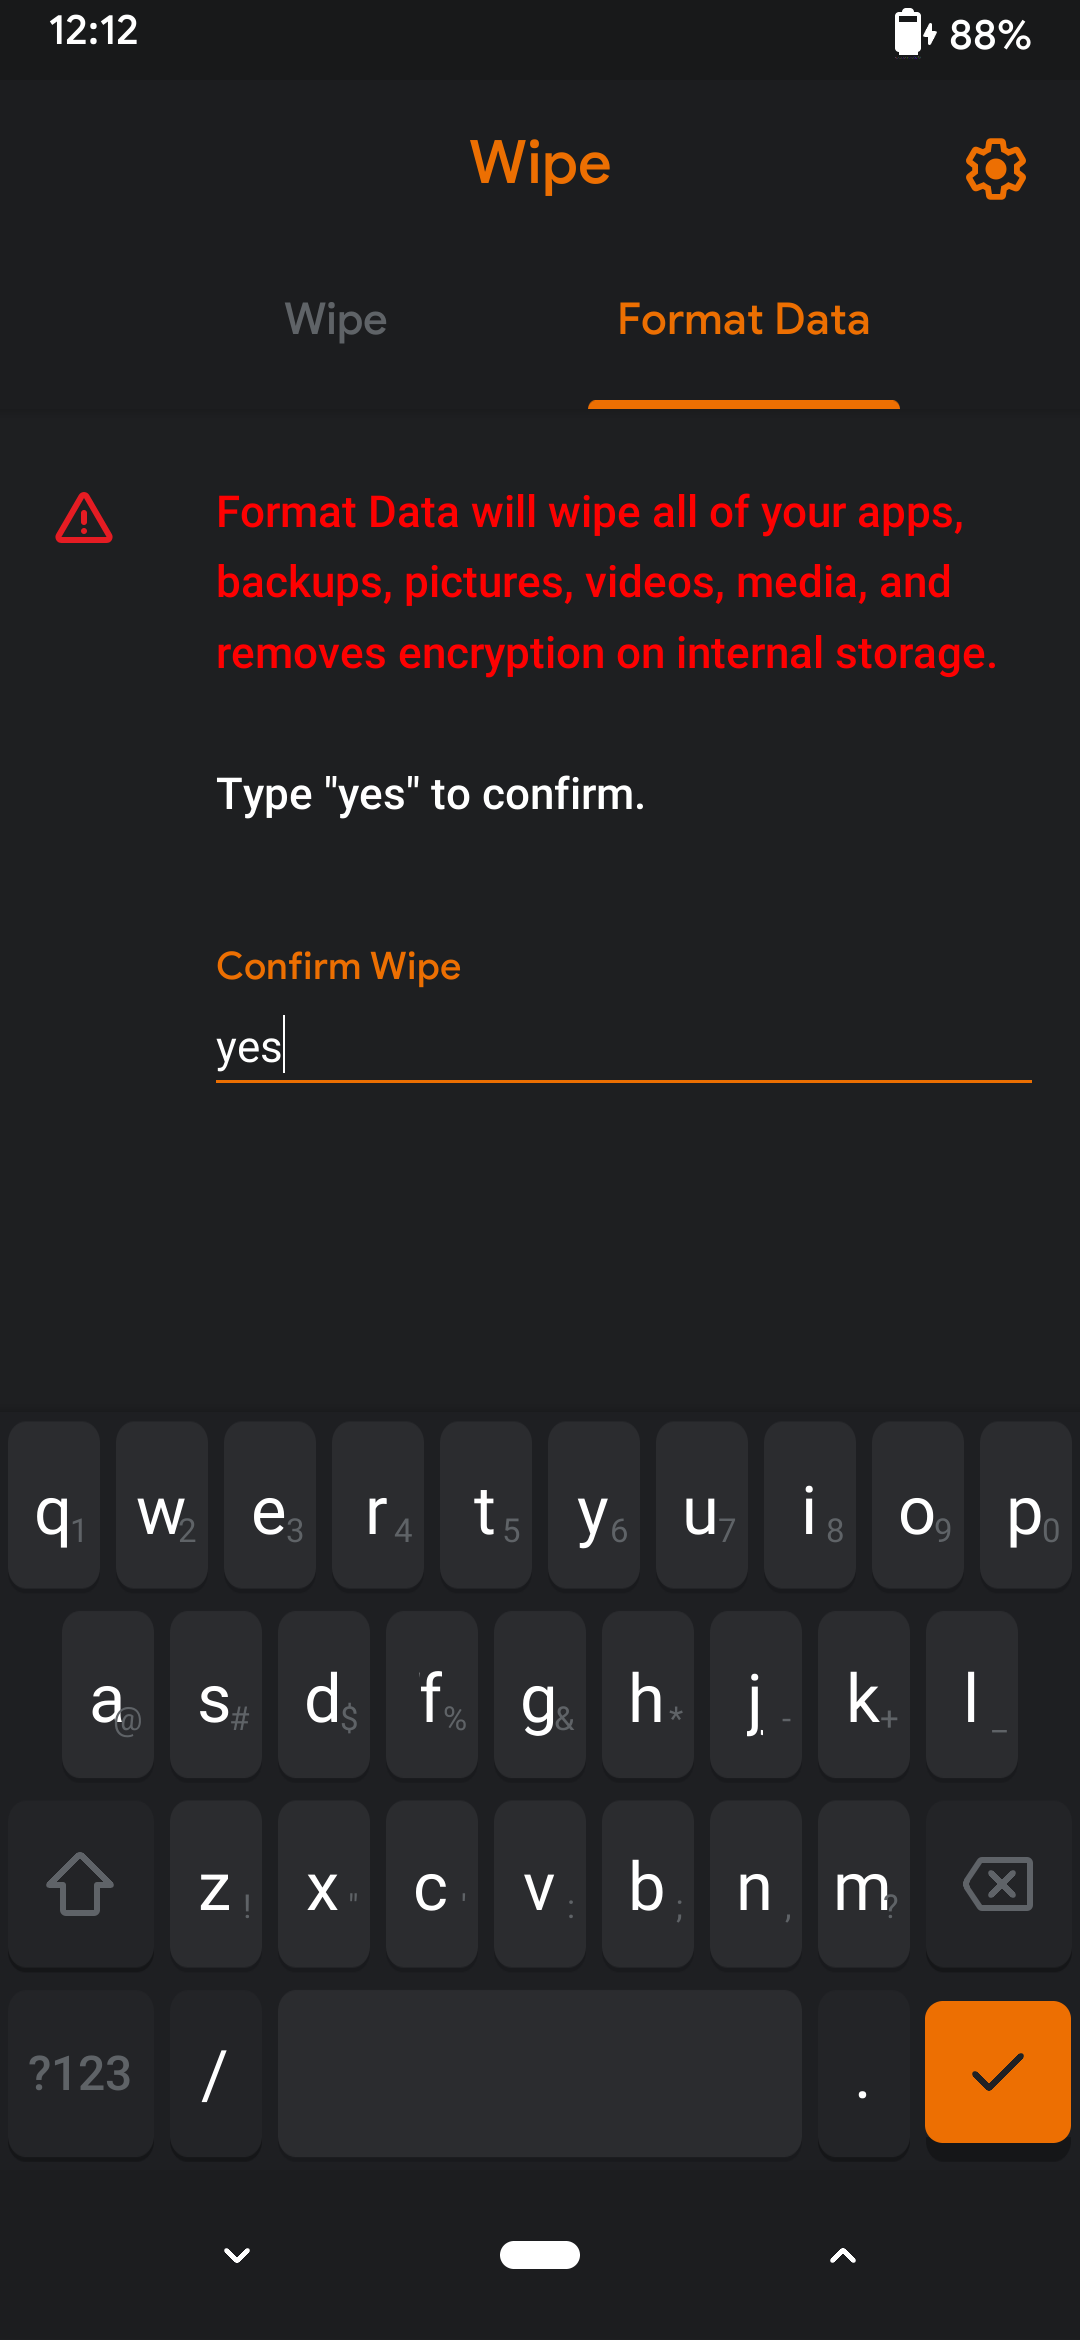Screen dimensions: 1080x2340
Task: Tap the red warning triangle icon
Action: [x=84, y=518]
